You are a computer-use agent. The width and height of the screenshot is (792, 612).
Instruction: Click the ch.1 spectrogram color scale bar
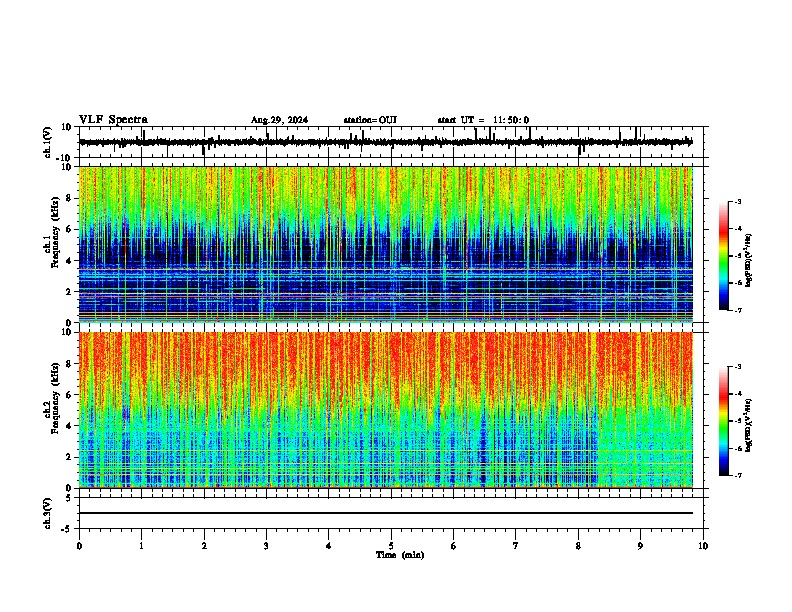tap(724, 256)
